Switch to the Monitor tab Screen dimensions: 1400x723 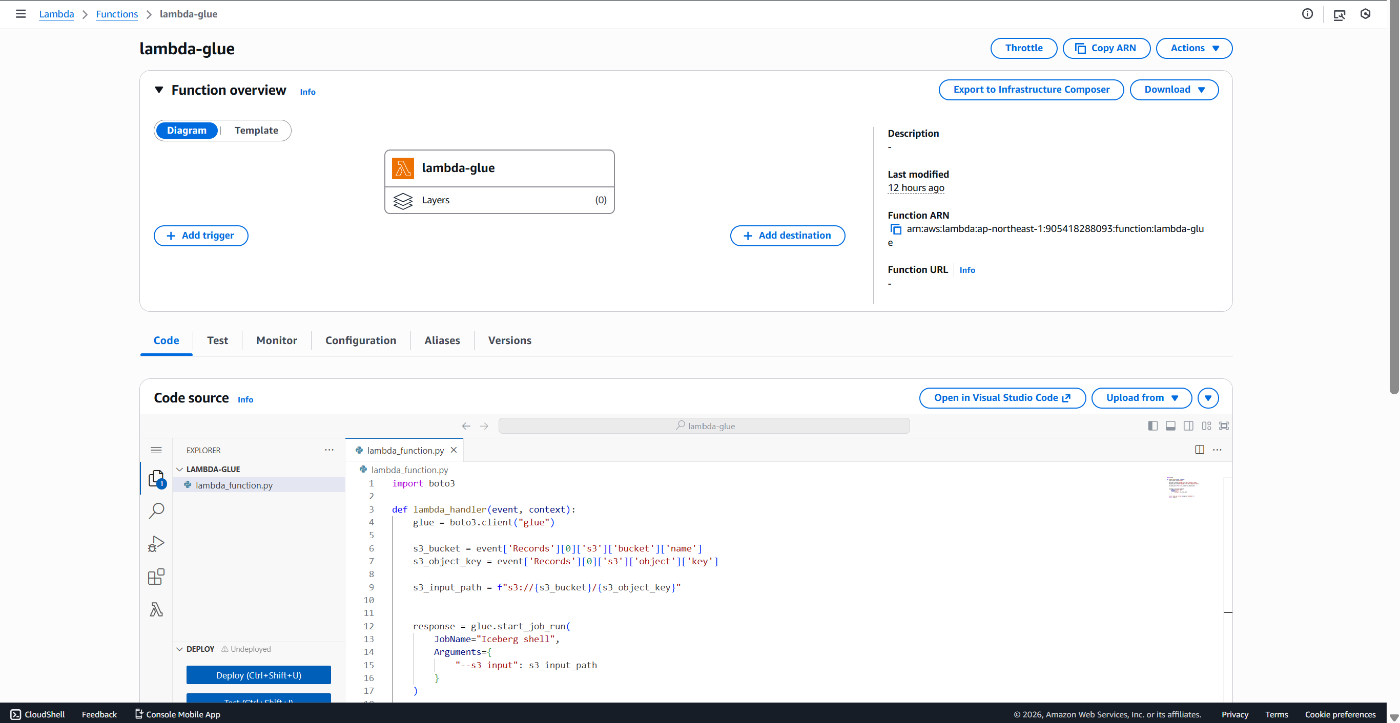click(x=276, y=340)
